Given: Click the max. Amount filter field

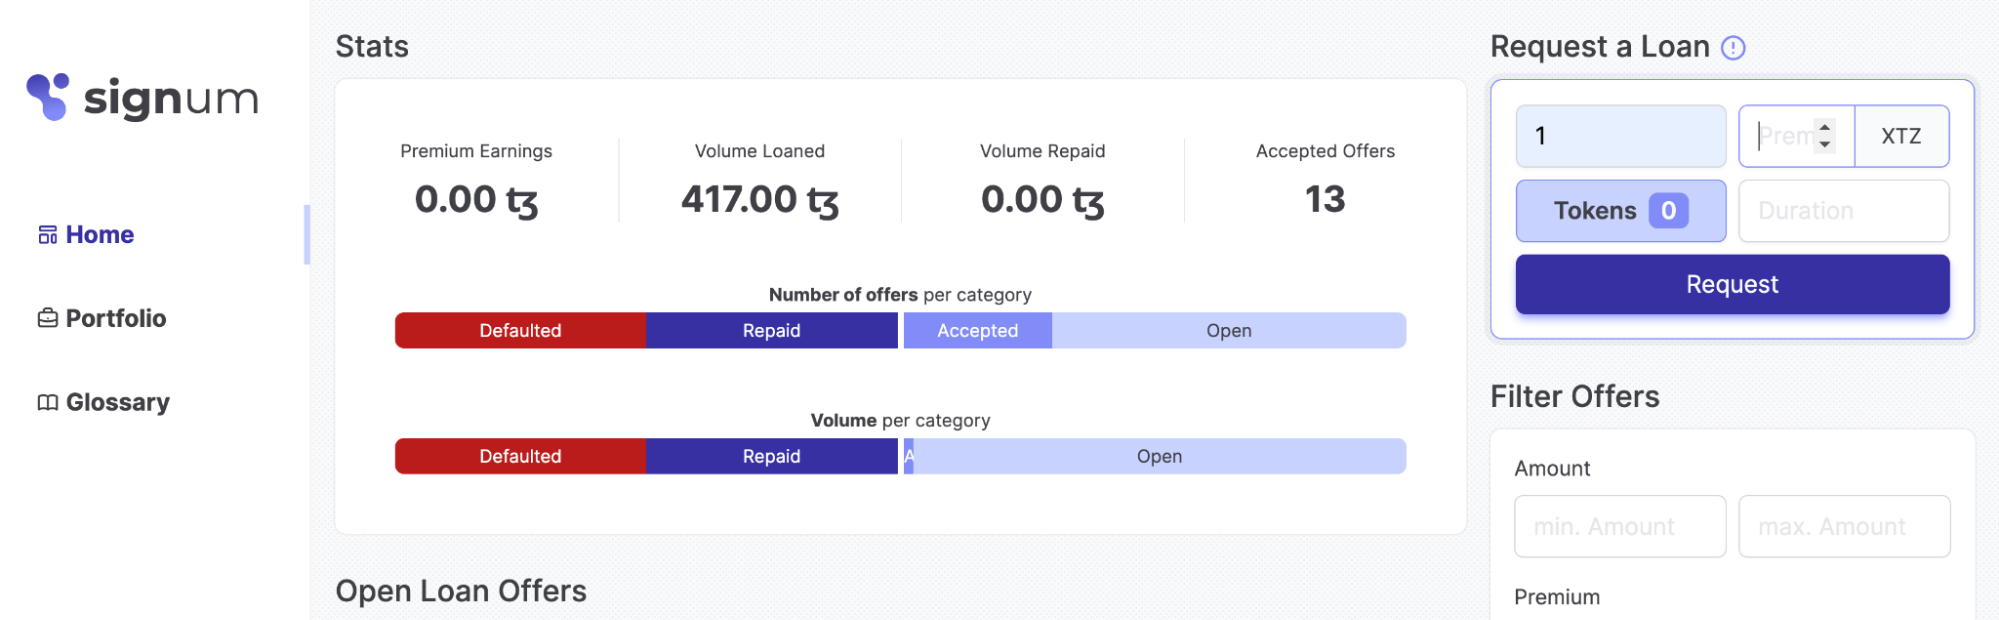Looking at the screenshot, I should coord(1843,527).
